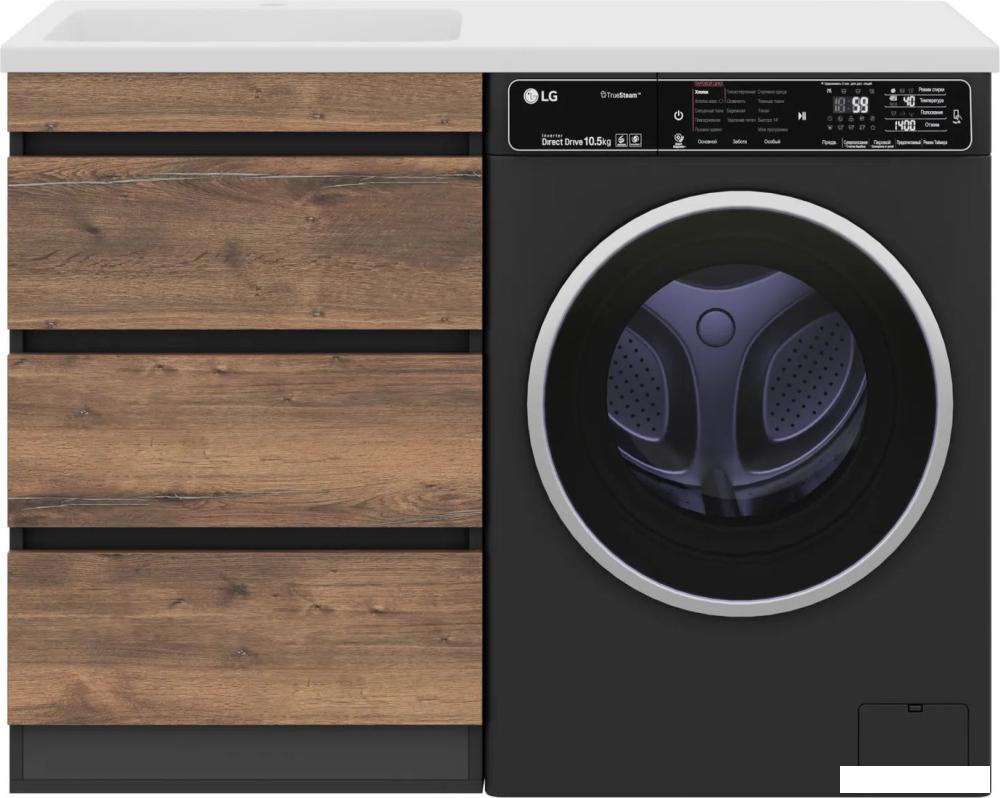Open the drain filter cover panel
This screenshot has height=798, width=1000.
pyautogui.click(x=913, y=735)
